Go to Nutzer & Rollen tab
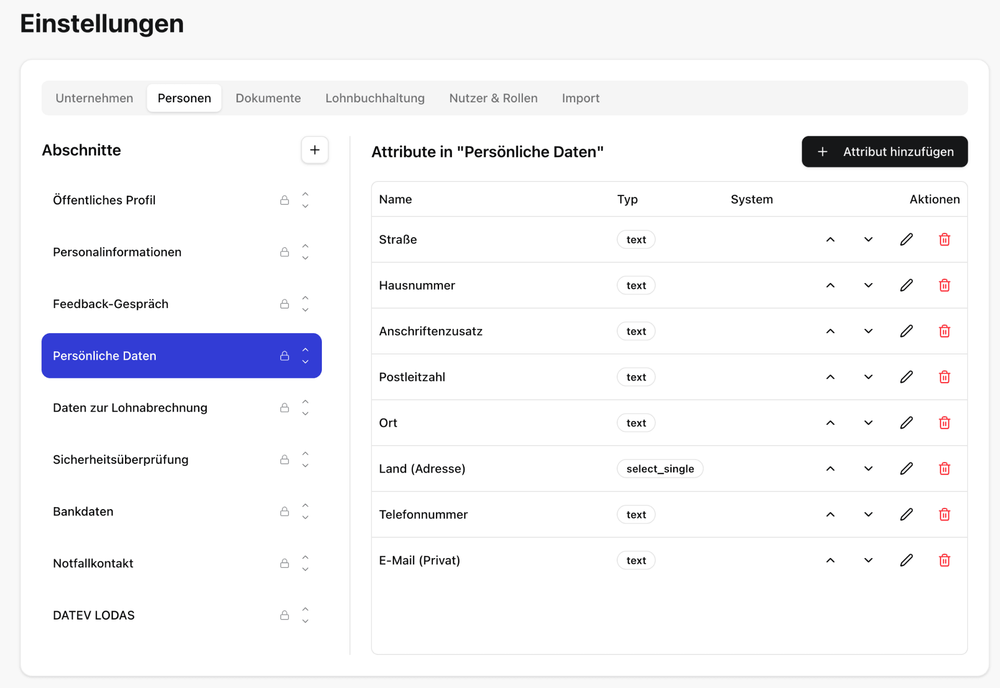This screenshot has height=688, width=1000. tap(493, 98)
